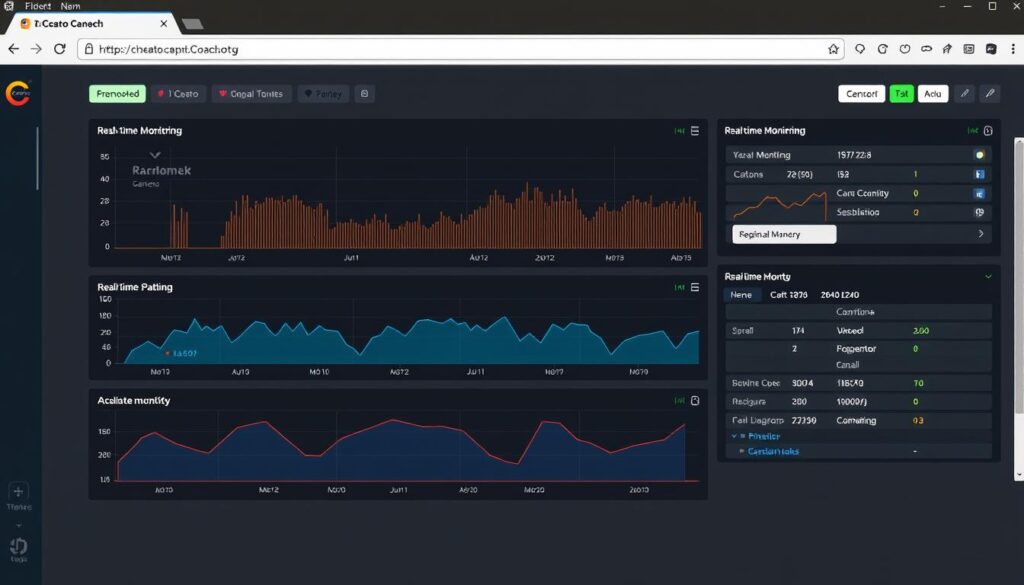Image resolution: width=1024 pixels, height=585 pixels.
Task: Expand the Cantian toks tree item
Action: coord(741,451)
